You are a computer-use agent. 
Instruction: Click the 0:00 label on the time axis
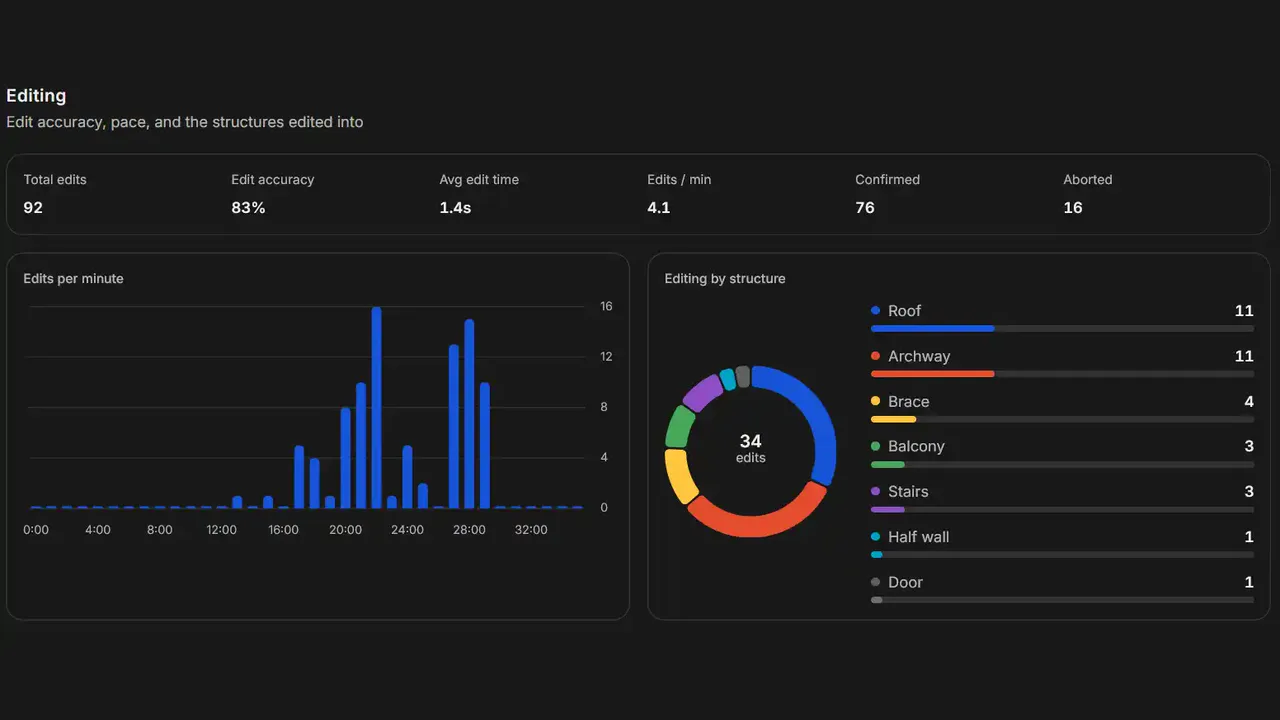pyautogui.click(x=36, y=530)
